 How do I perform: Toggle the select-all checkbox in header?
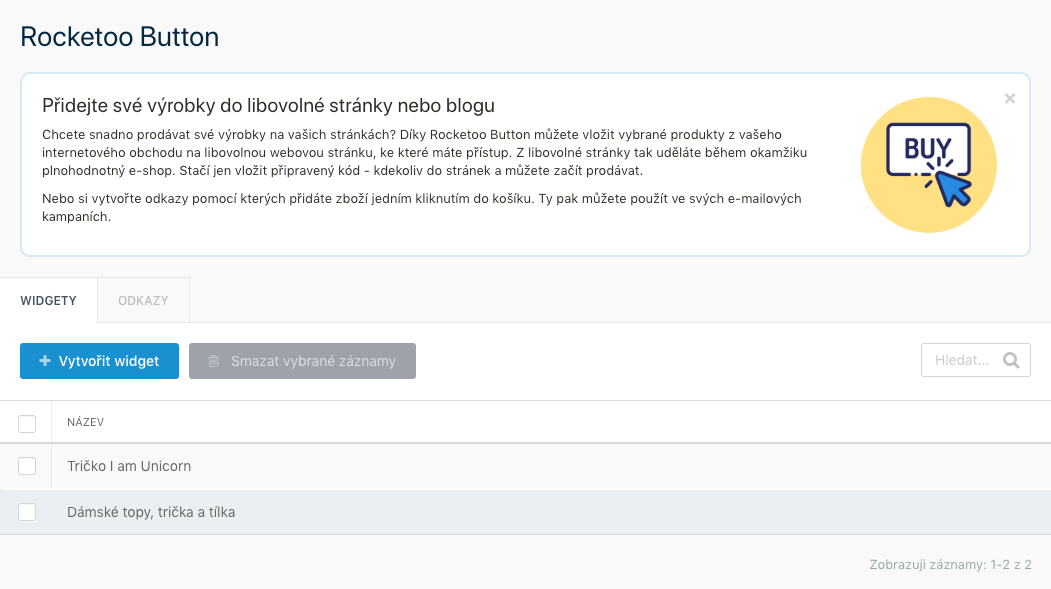[27, 423]
